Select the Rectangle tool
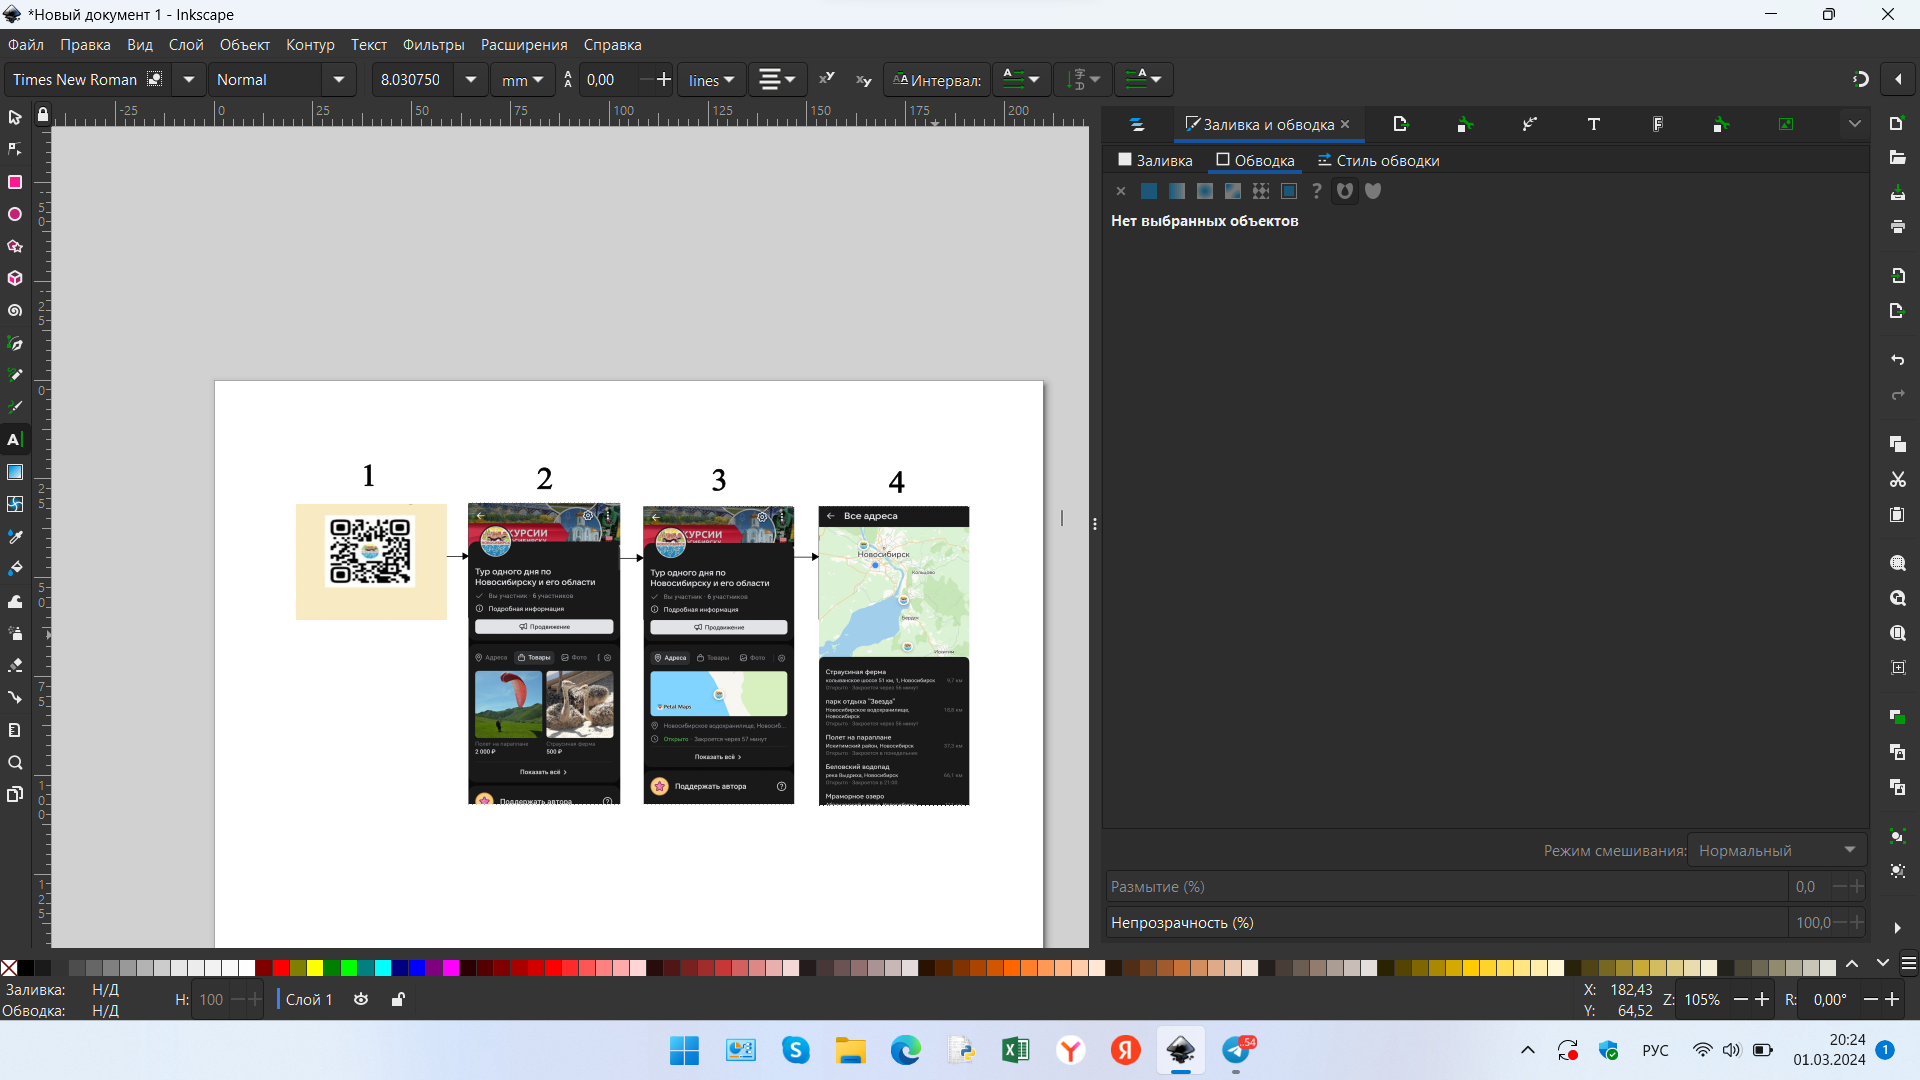Image resolution: width=1920 pixels, height=1080 pixels. [15, 182]
